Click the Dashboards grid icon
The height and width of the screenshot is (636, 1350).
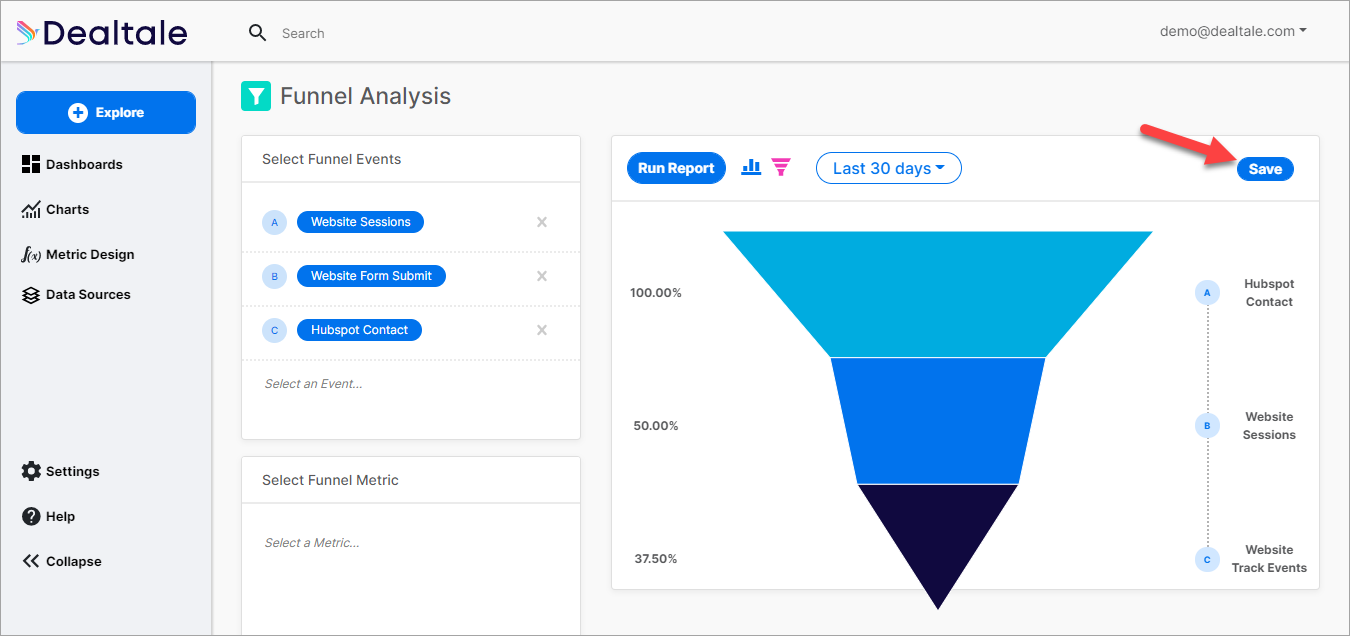coord(31,164)
